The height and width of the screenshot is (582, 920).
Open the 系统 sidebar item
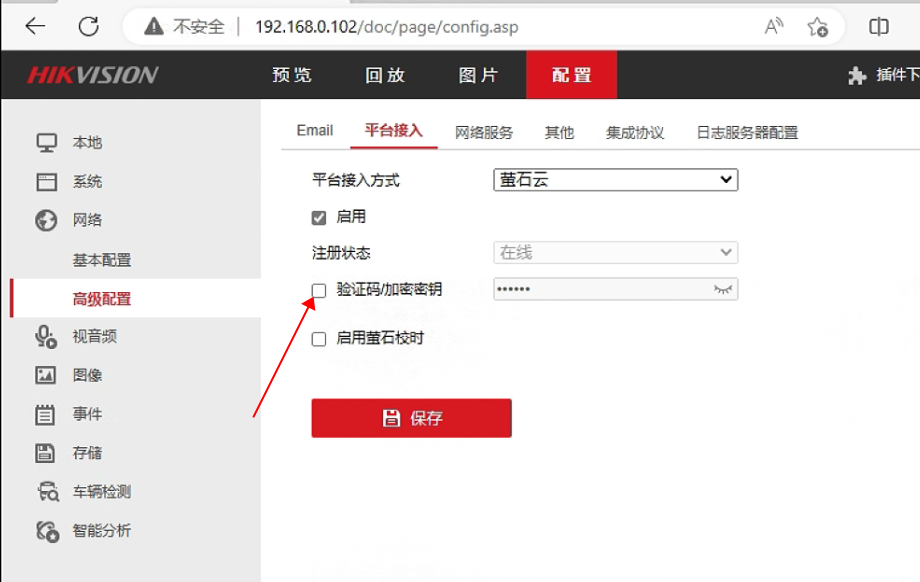coord(87,182)
